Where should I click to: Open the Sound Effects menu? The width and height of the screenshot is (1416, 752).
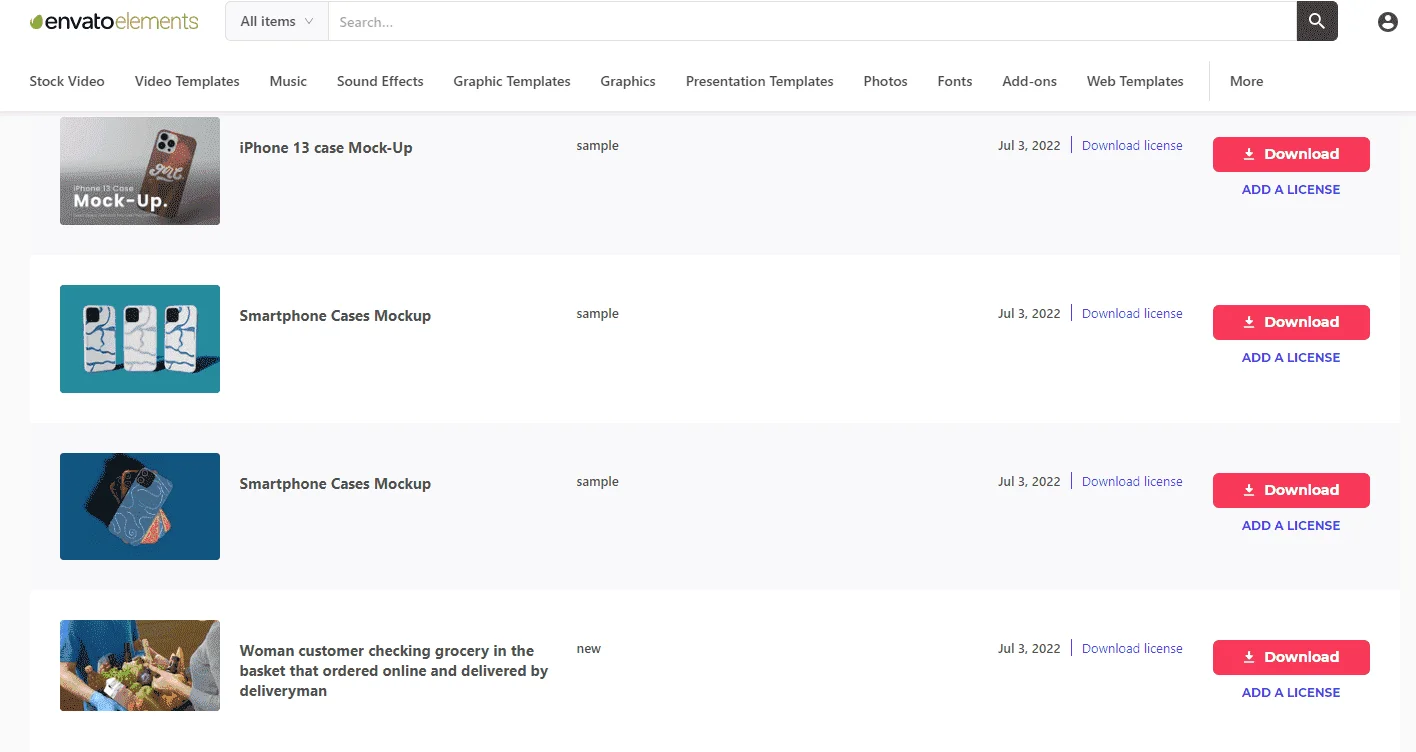point(380,81)
